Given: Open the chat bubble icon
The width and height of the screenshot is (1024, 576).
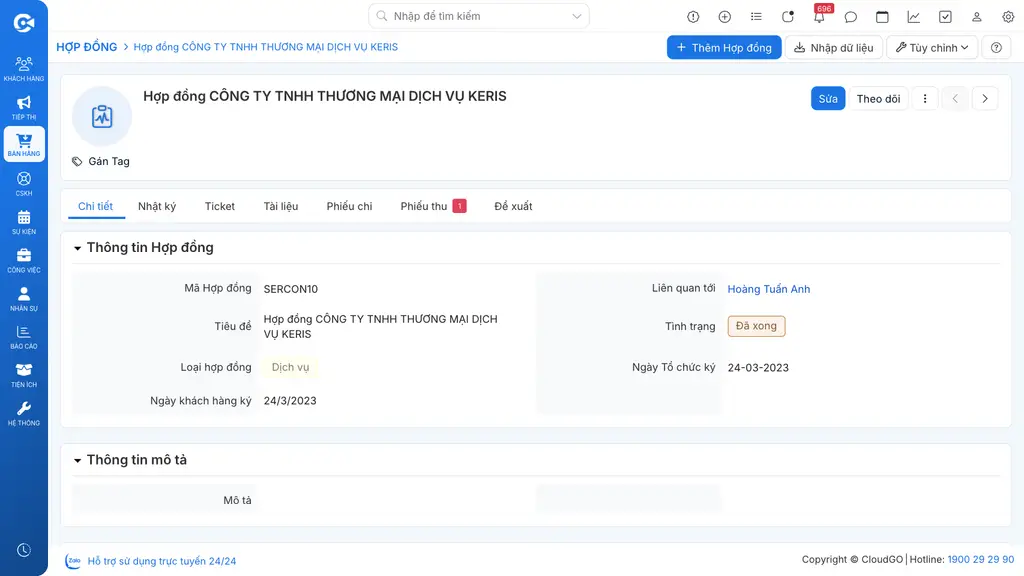Looking at the screenshot, I should click(850, 17).
